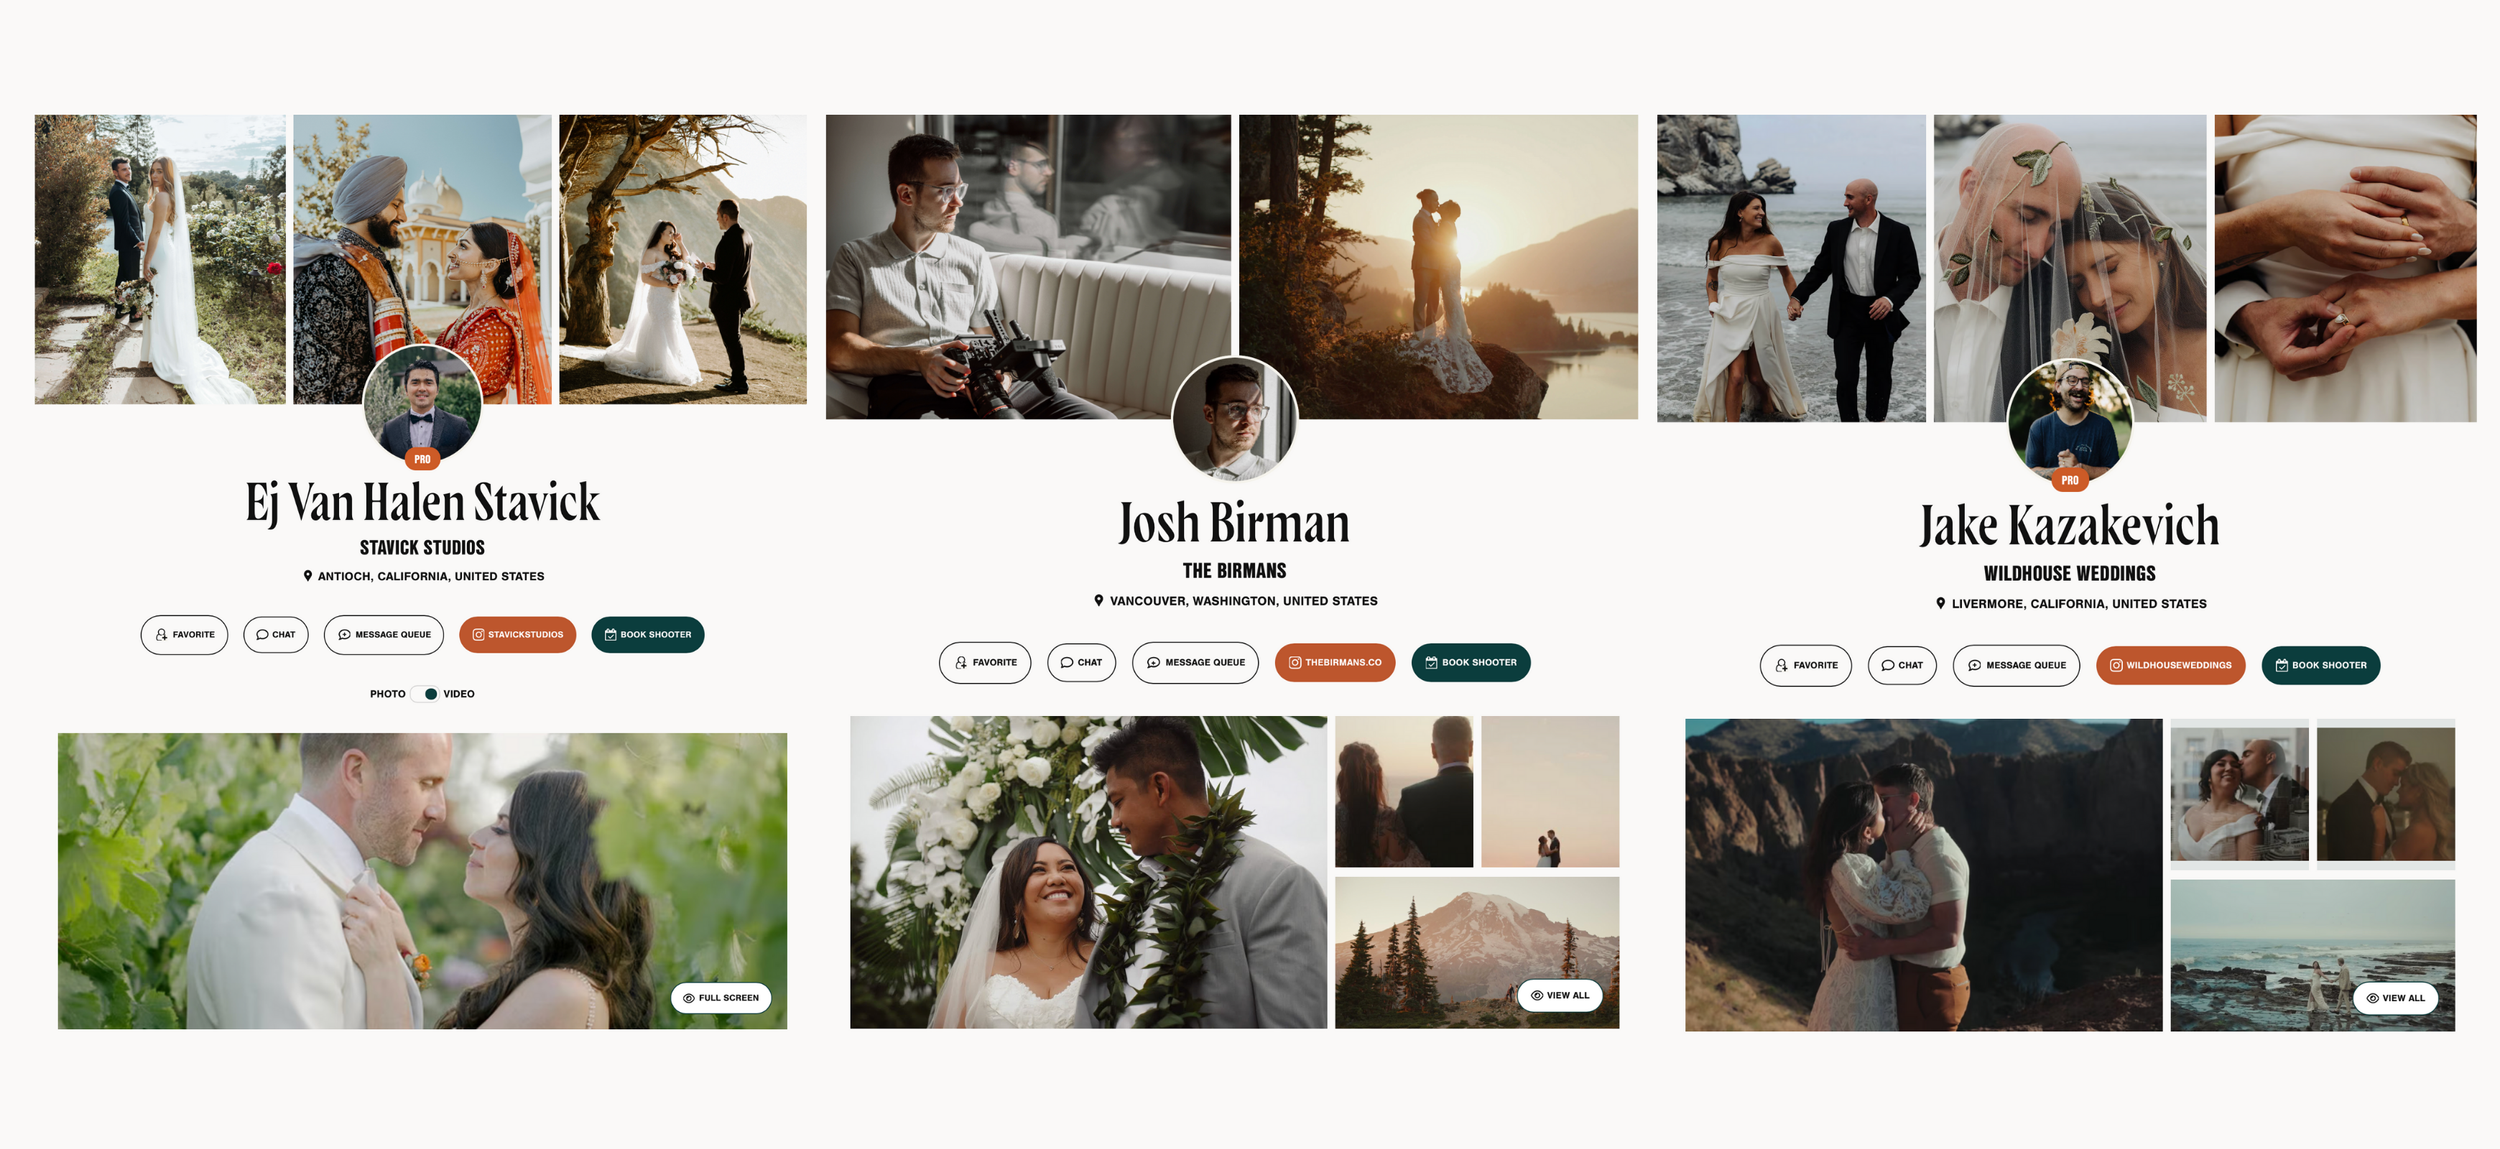Viewport: 2500px width, 1149px height.
Task: Open Chat with Ej Van Halen Stavick
Action: point(276,635)
